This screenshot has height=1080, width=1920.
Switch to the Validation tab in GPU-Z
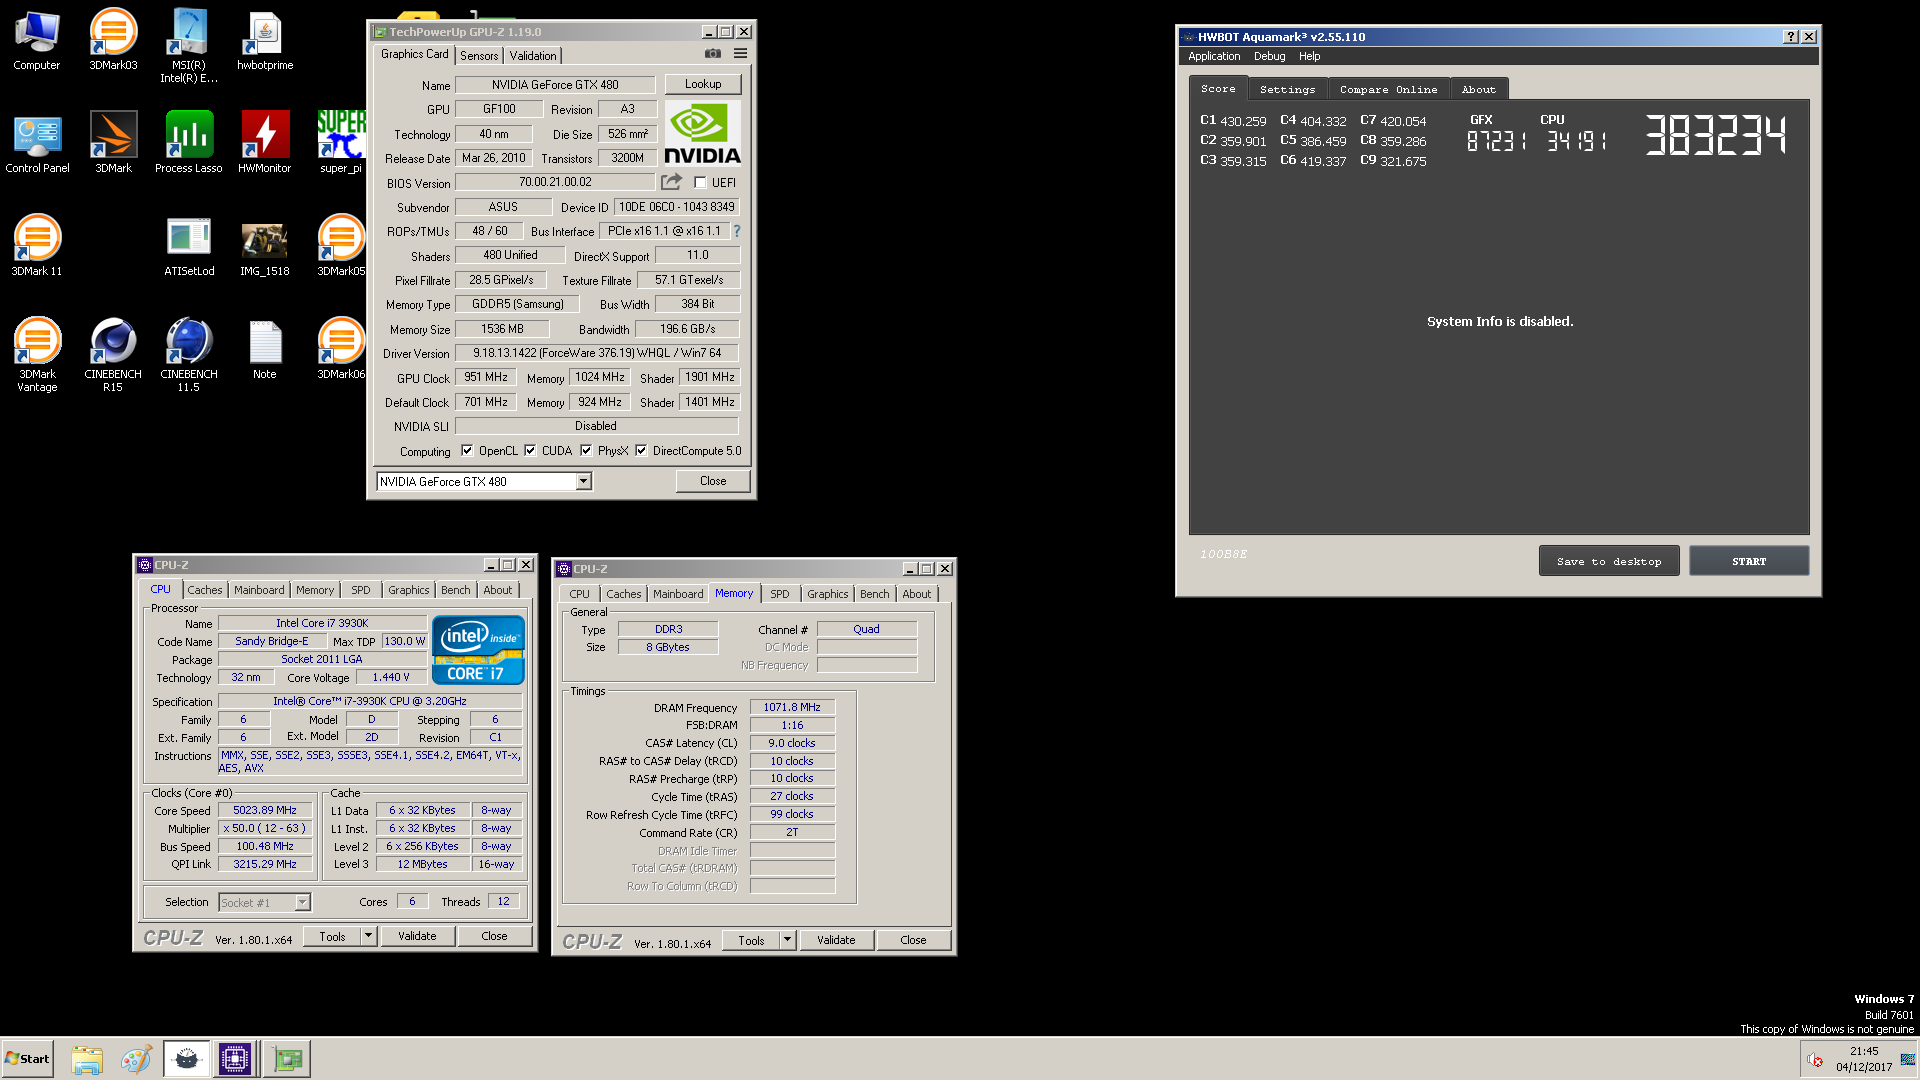point(533,56)
